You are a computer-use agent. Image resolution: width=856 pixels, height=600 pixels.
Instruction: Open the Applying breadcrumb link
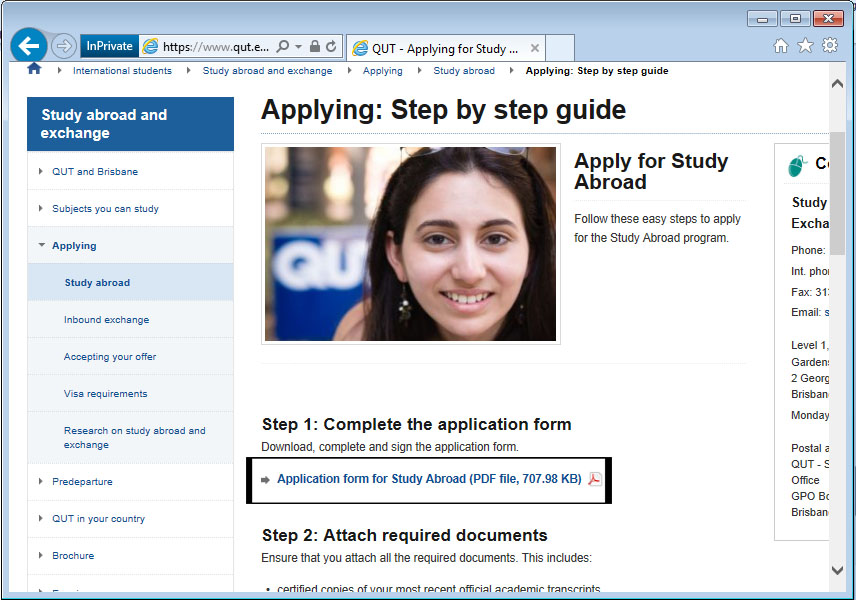tap(383, 71)
